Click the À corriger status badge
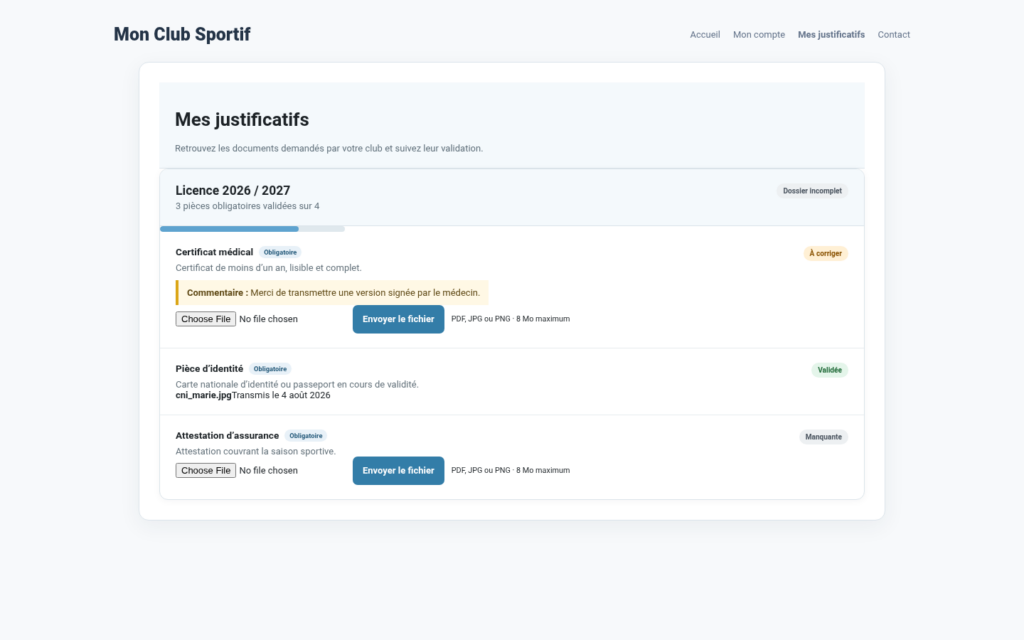The height and width of the screenshot is (640, 1024). 825,253
